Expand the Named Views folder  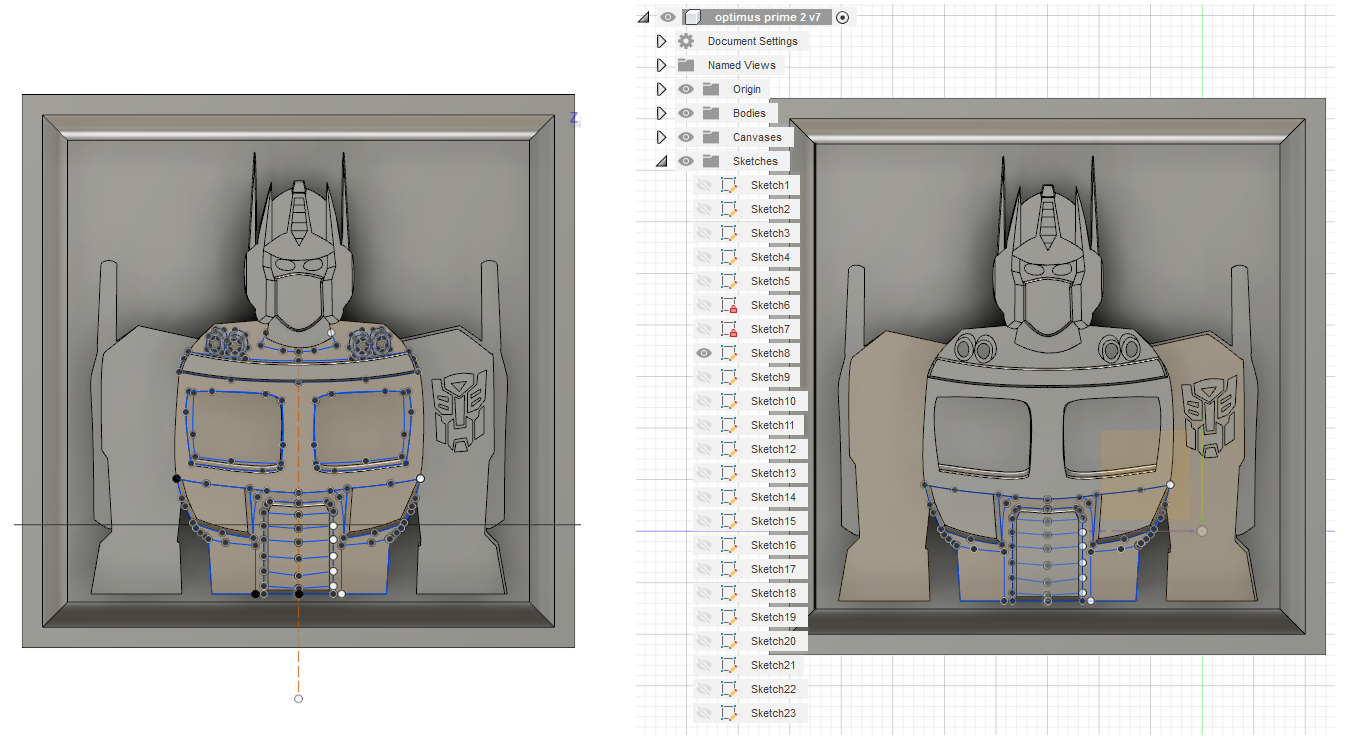point(661,65)
